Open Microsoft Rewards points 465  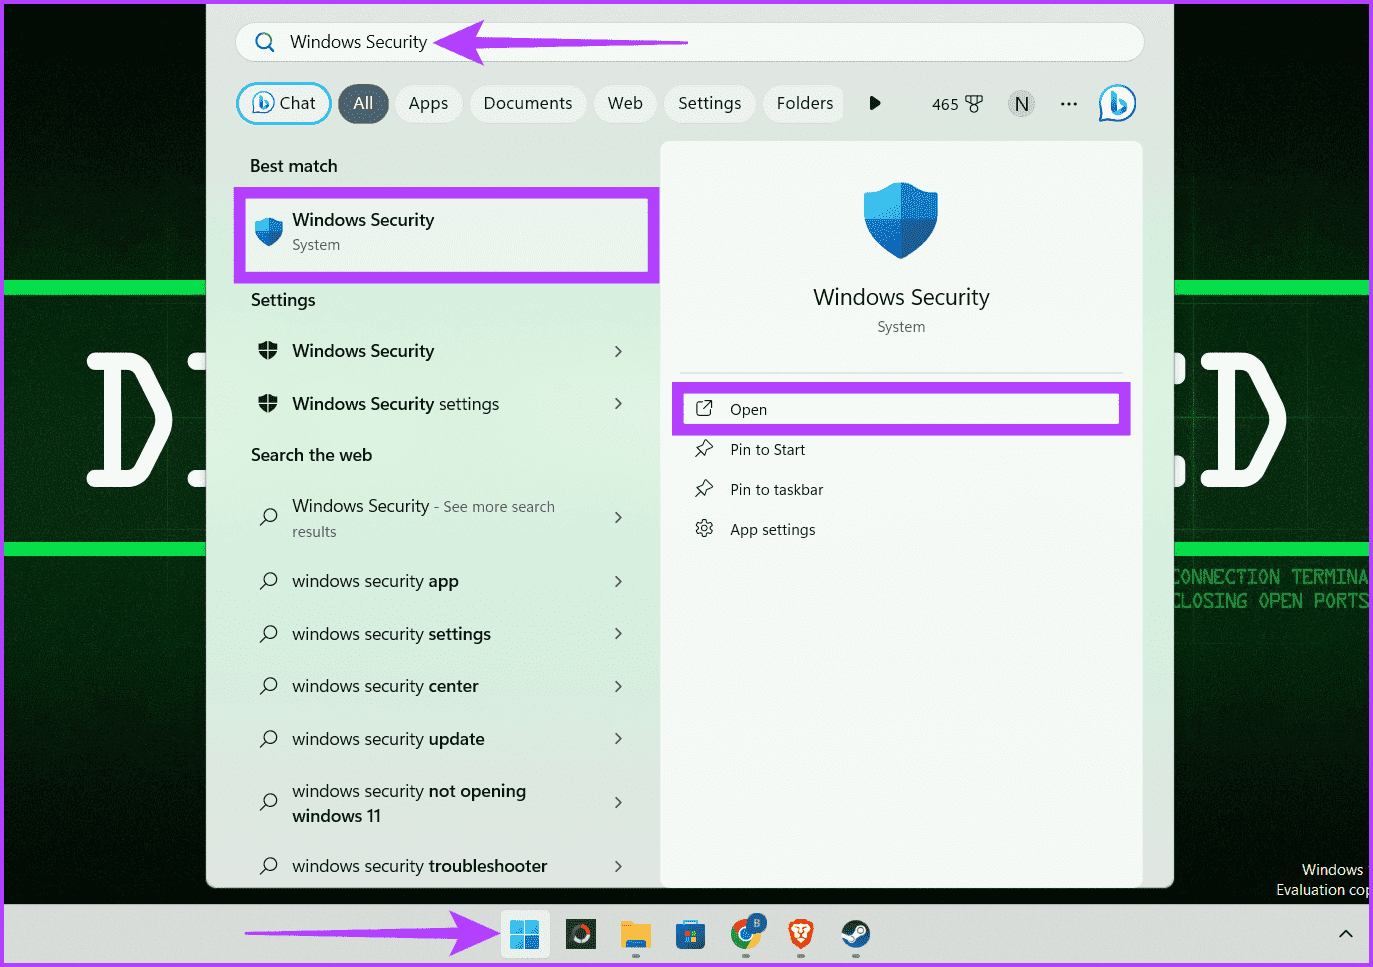957,104
